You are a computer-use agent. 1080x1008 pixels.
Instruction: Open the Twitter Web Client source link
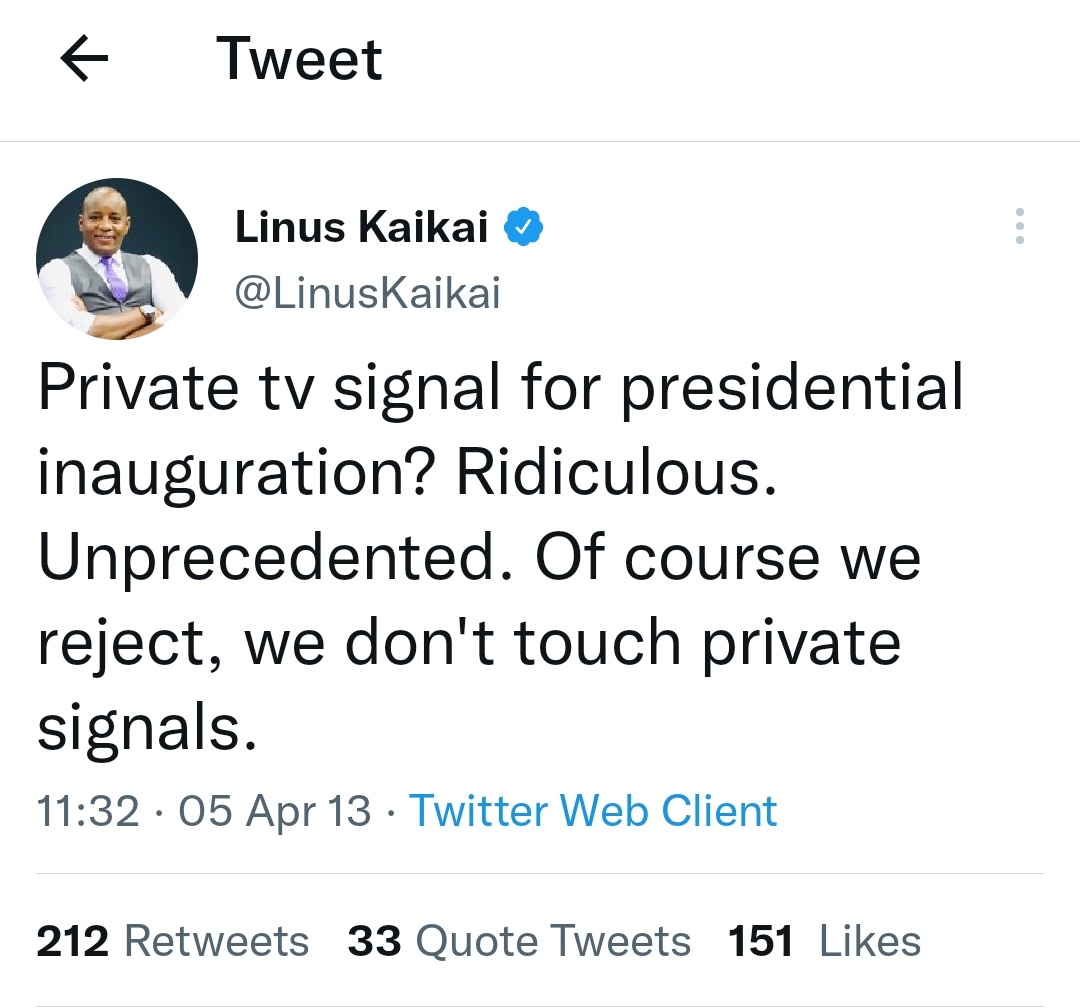click(593, 810)
